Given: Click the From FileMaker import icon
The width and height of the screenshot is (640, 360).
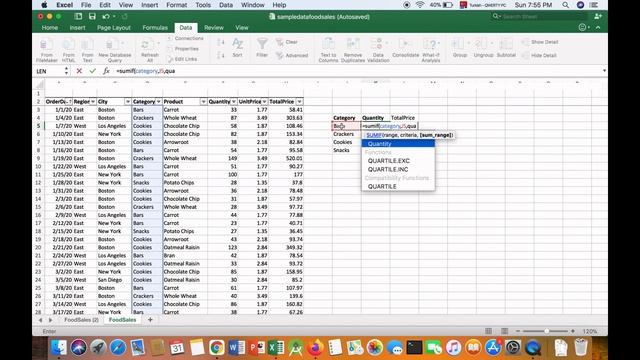Looking at the screenshot, I should click(47, 44).
